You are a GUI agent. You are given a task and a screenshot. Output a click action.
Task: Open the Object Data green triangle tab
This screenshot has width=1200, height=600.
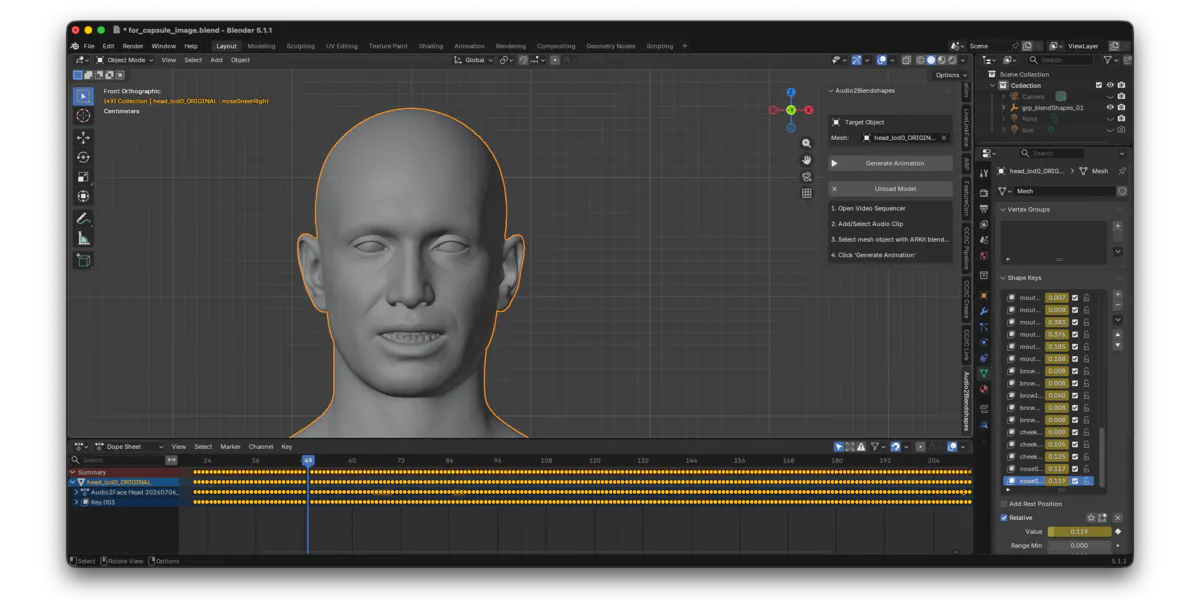984,373
